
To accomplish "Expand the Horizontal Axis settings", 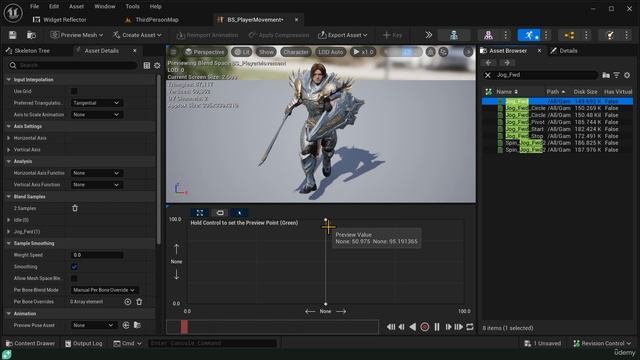I will (x=9, y=138).
